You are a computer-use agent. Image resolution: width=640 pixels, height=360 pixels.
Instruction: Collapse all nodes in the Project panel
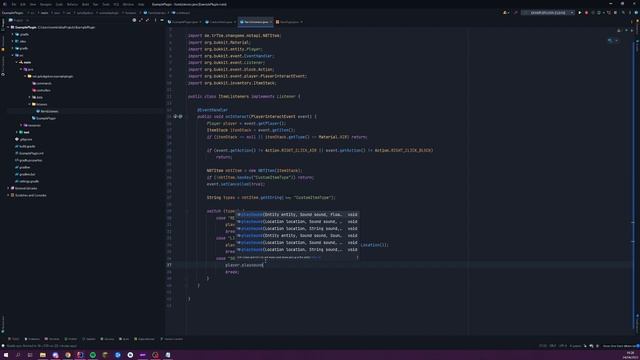tap(147, 20)
